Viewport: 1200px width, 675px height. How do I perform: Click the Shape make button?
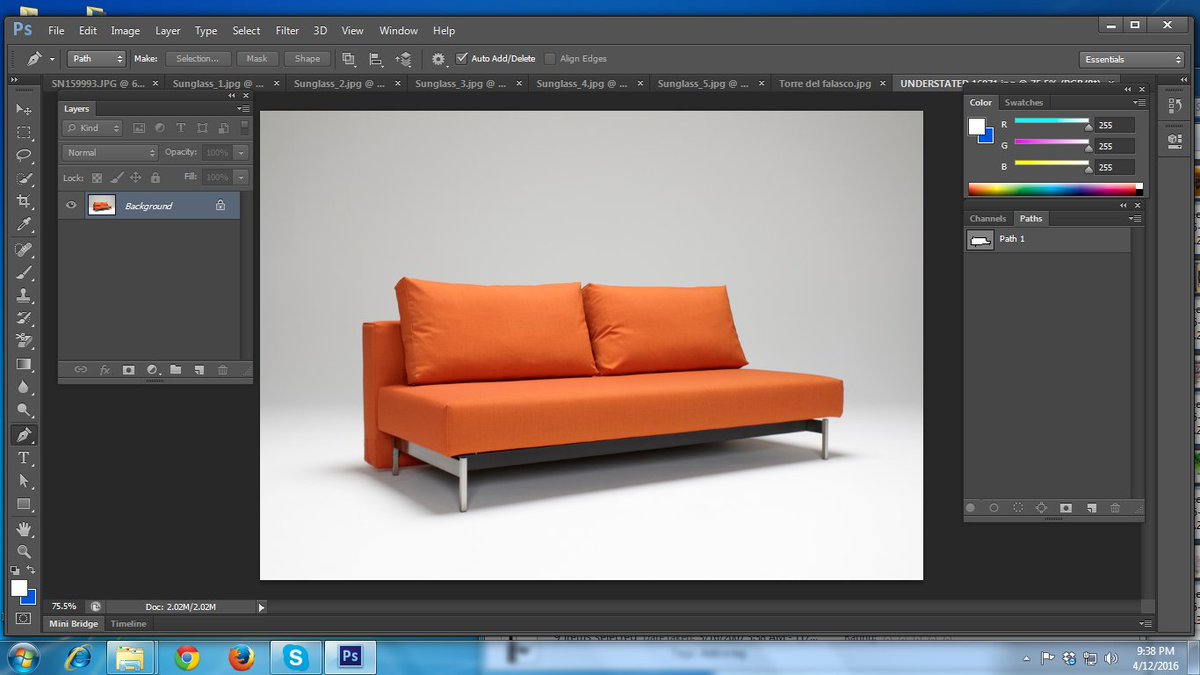(x=307, y=59)
